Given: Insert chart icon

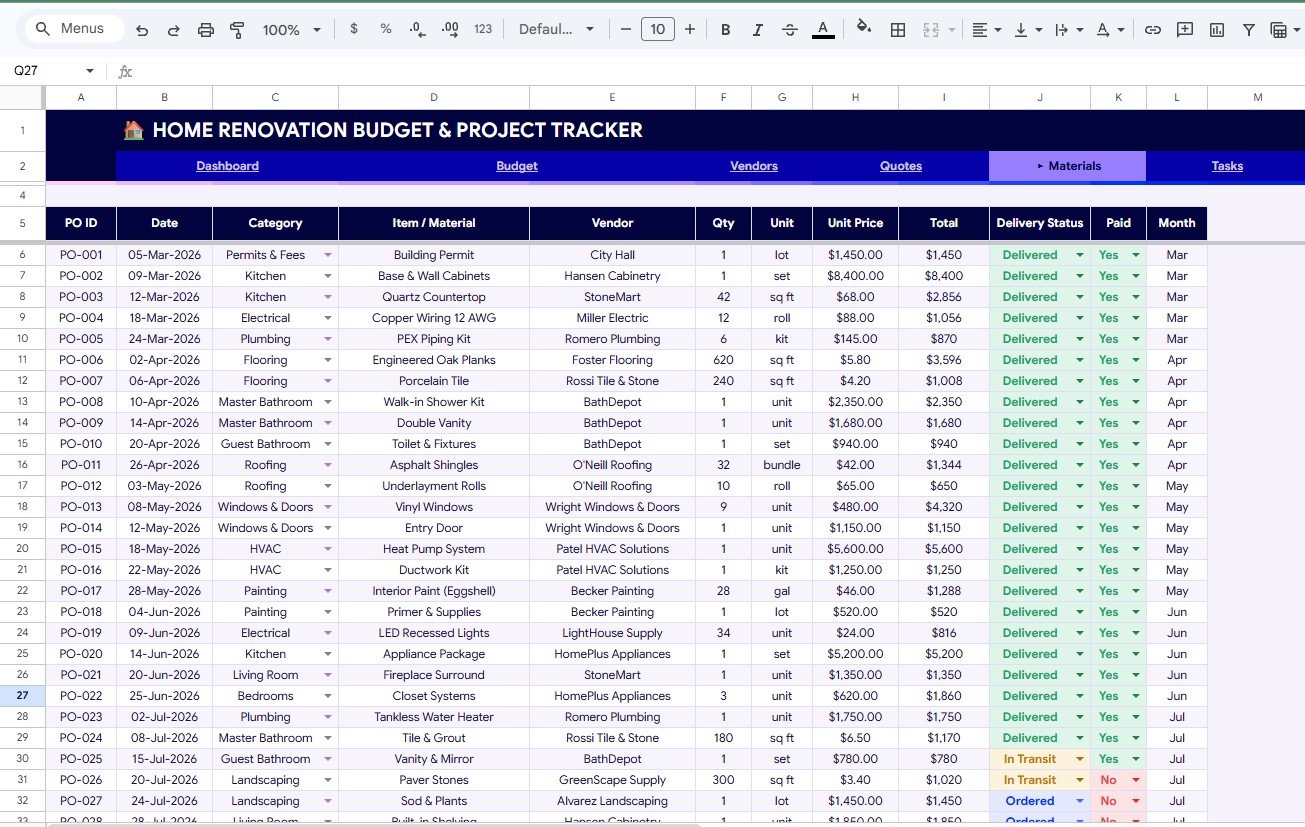Looking at the screenshot, I should tap(1217, 30).
